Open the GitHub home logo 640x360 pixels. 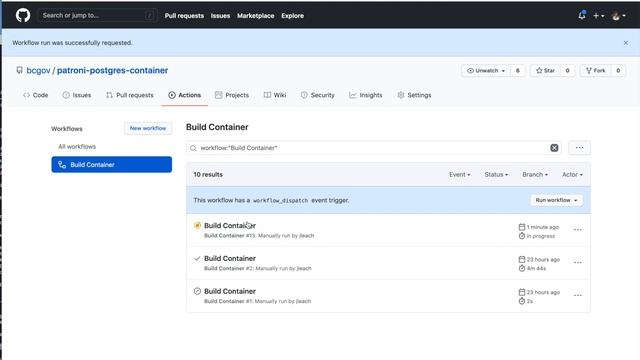(23, 16)
